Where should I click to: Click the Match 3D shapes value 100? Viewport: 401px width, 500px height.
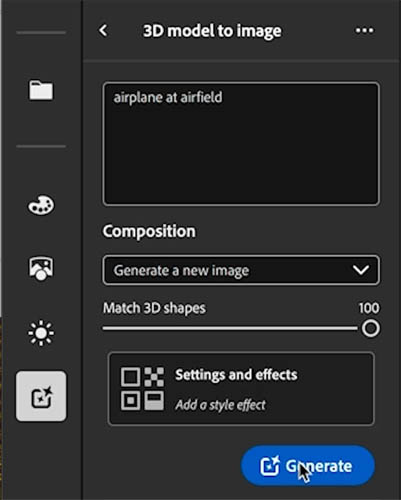[x=369, y=308]
